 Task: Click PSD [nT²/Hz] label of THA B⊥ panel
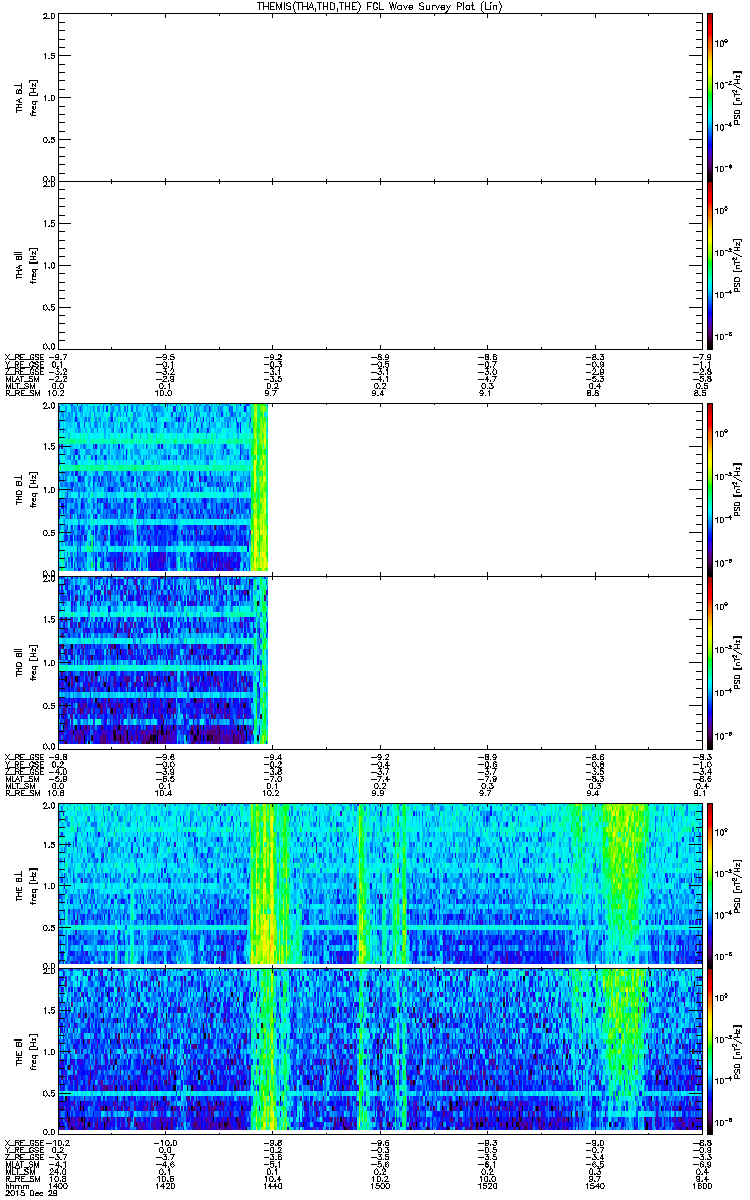pyautogui.click(x=738, y=97)
